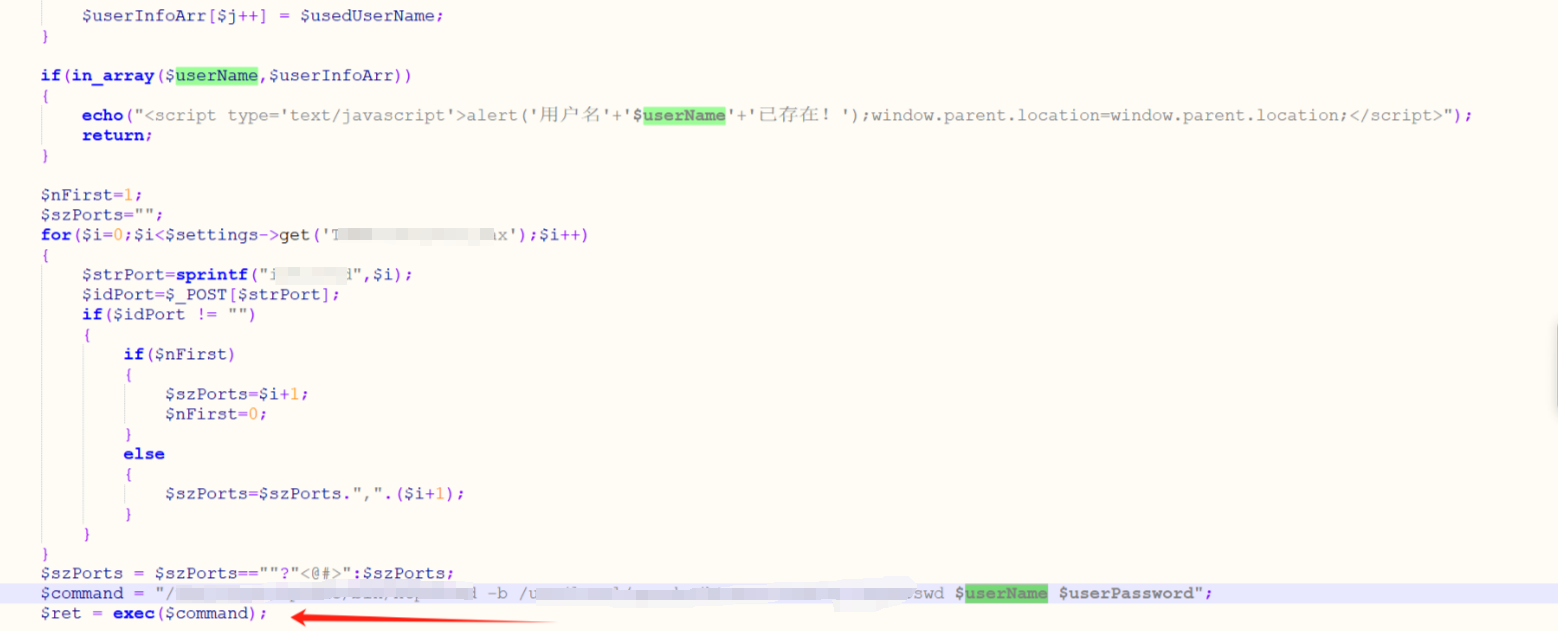Click $strPort at the start of the sprintf line

coord(123,274)
